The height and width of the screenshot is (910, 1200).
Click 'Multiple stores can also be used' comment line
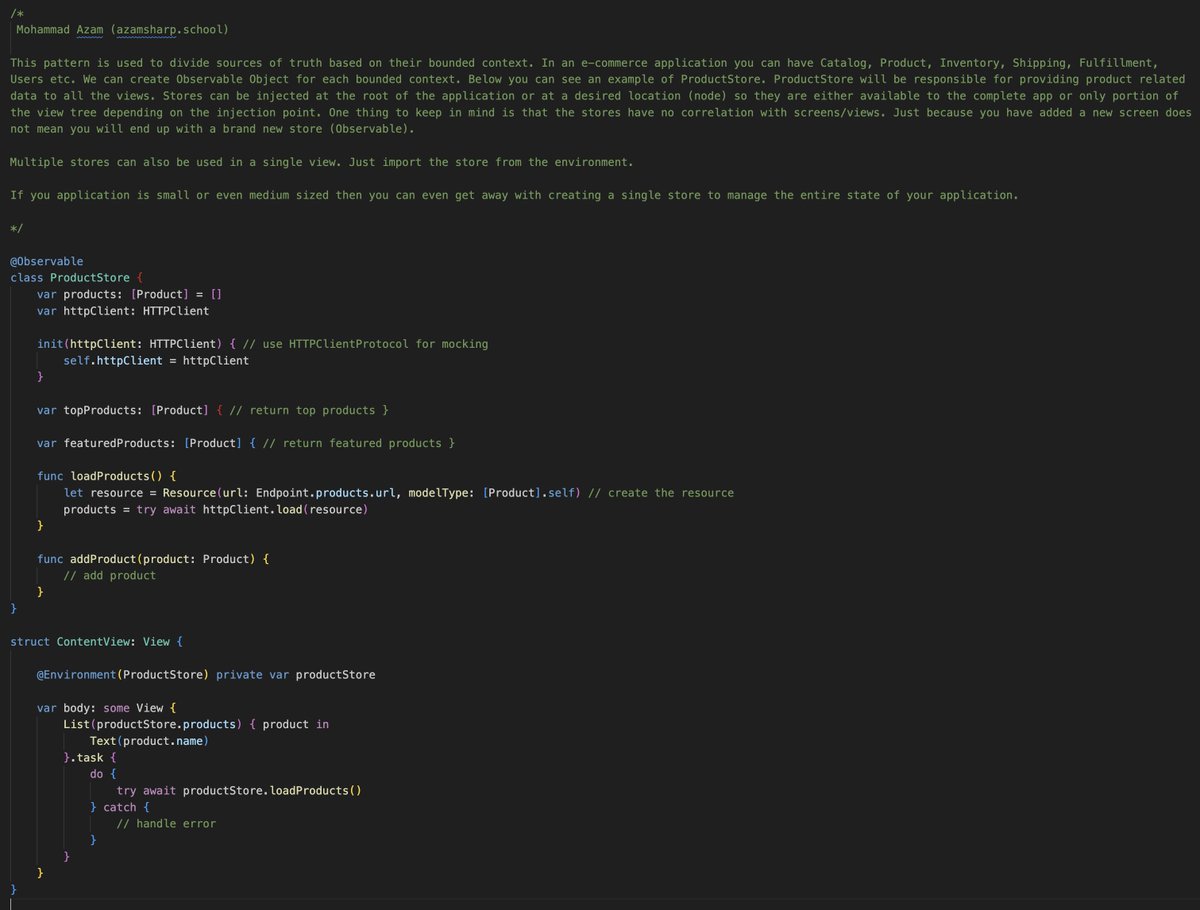322,162
